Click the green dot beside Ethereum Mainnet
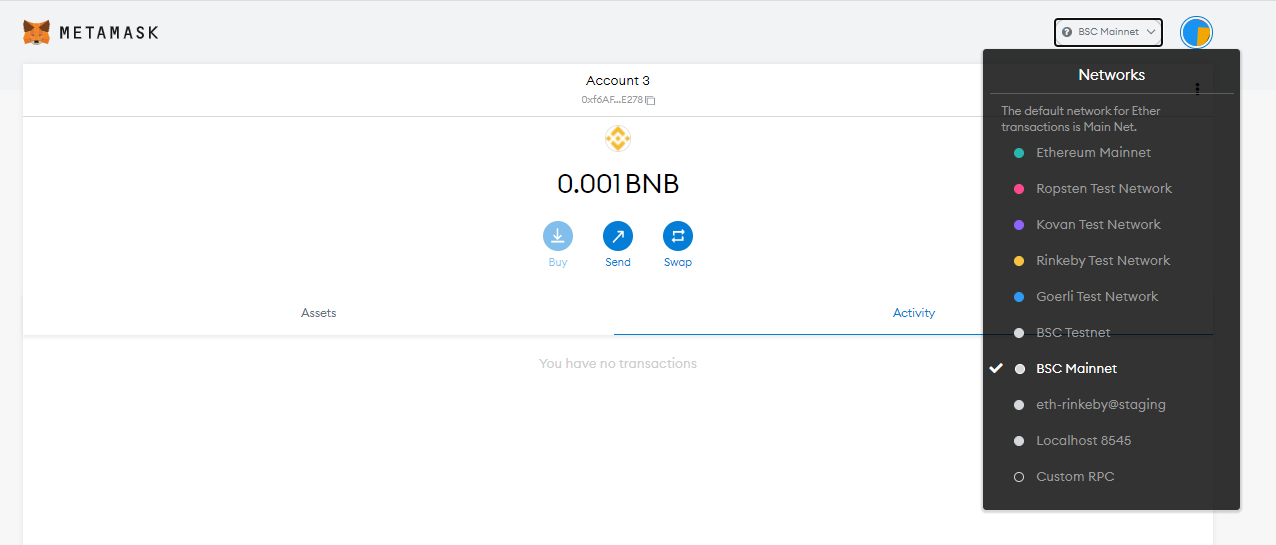The width and height of the screenshot is (1276, 545). (1019, 153)
